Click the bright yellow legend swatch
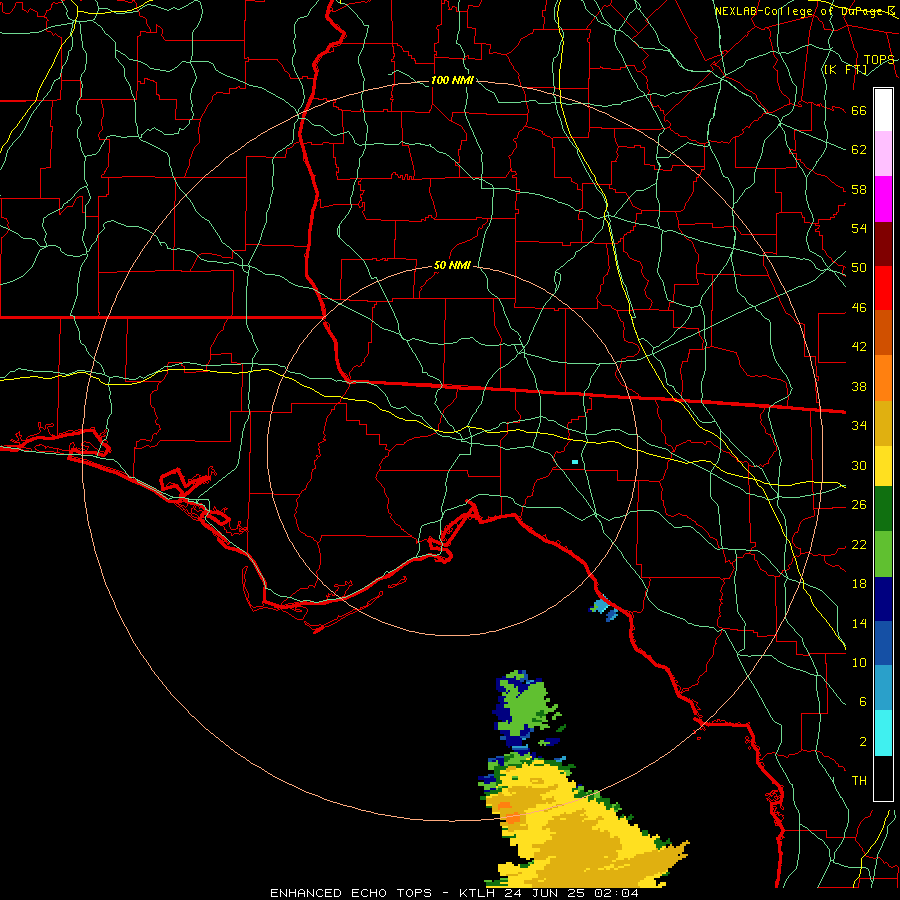 pos(883,465)
